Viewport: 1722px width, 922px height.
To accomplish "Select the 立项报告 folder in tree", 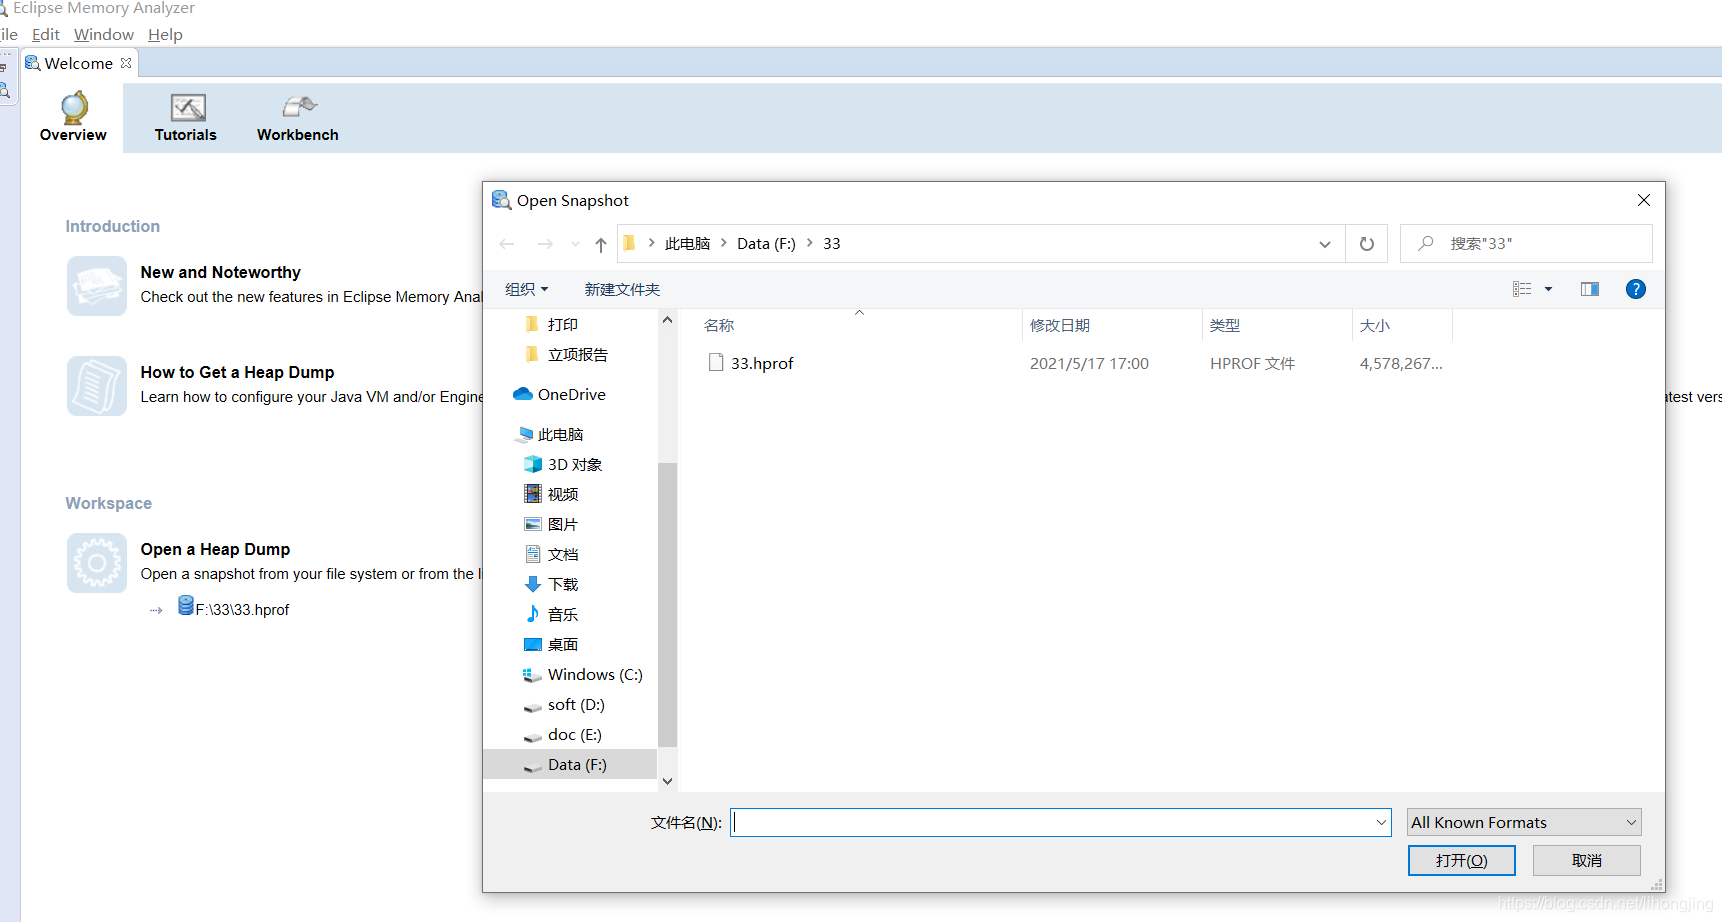I will pyautogui.click(x=566, y=354).
